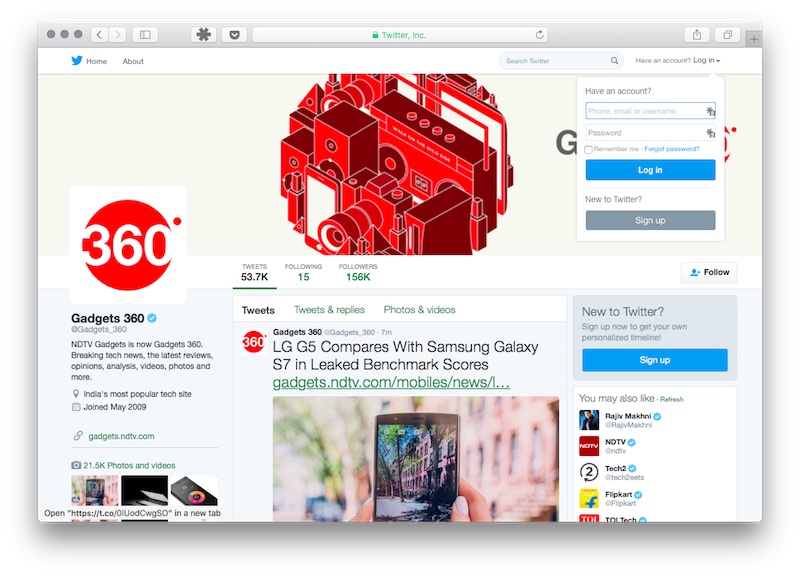The height and width of the screenshot is (576, 800).
Task: Go back with the Safari back chevron
Action: tap(99, 35)
